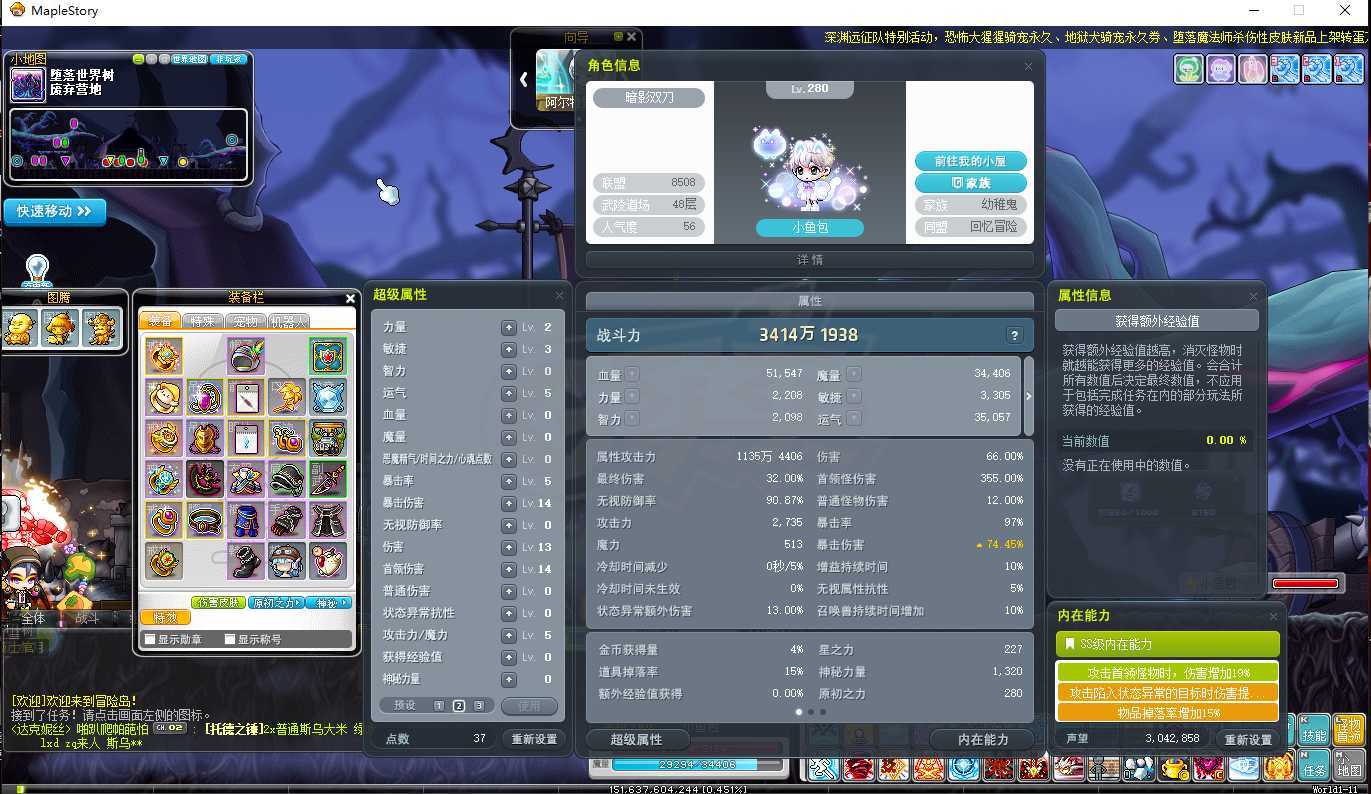Expand the stat panel side arrow

pos(1029,396)
